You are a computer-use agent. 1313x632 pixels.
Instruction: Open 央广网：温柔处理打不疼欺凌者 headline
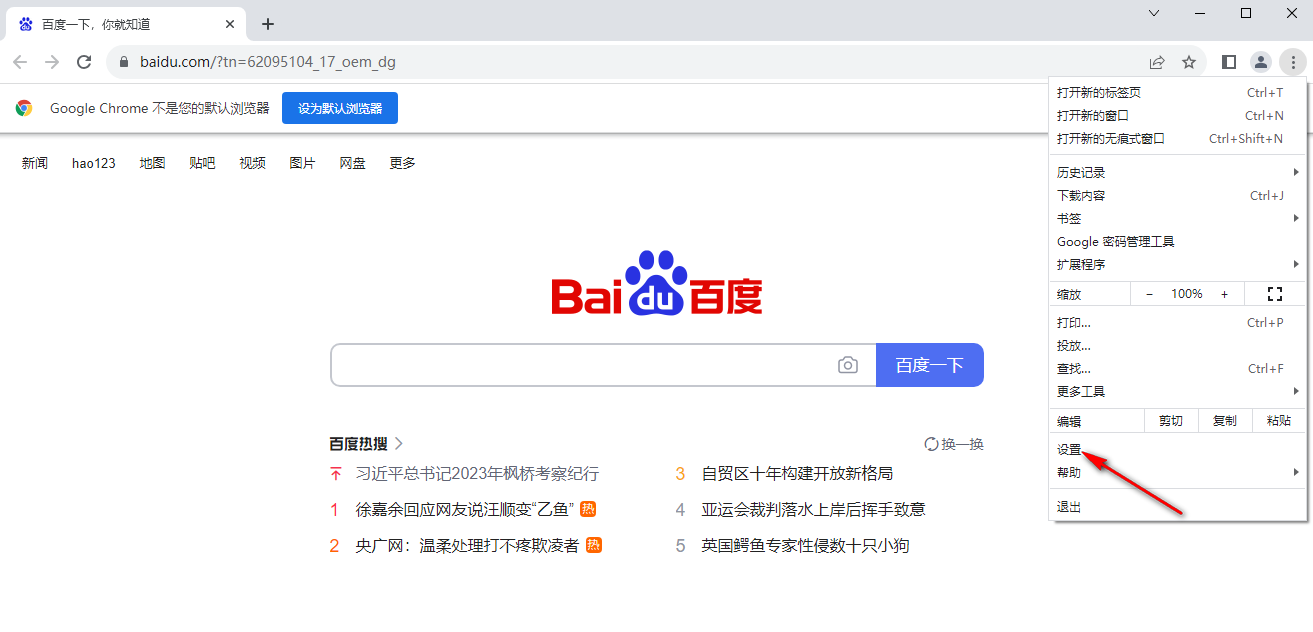467,545
